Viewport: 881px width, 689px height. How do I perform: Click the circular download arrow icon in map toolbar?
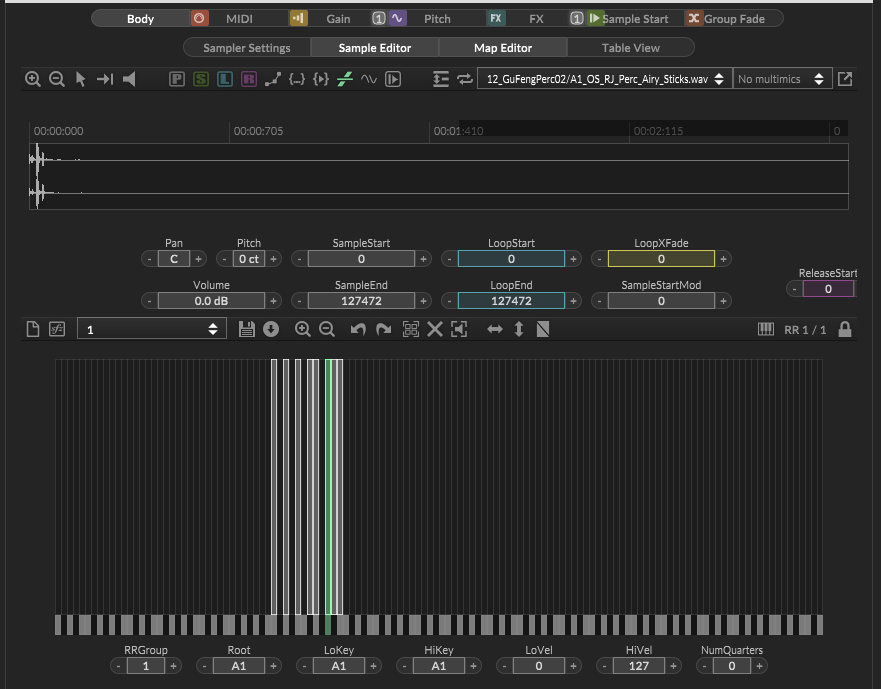coord(271,329)
